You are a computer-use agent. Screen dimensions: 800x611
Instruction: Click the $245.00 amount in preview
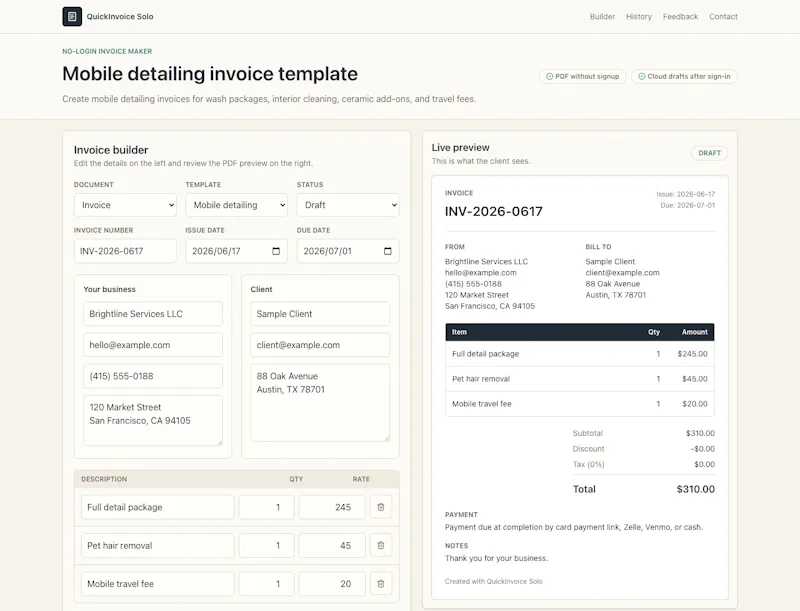[x=692, y=353]
